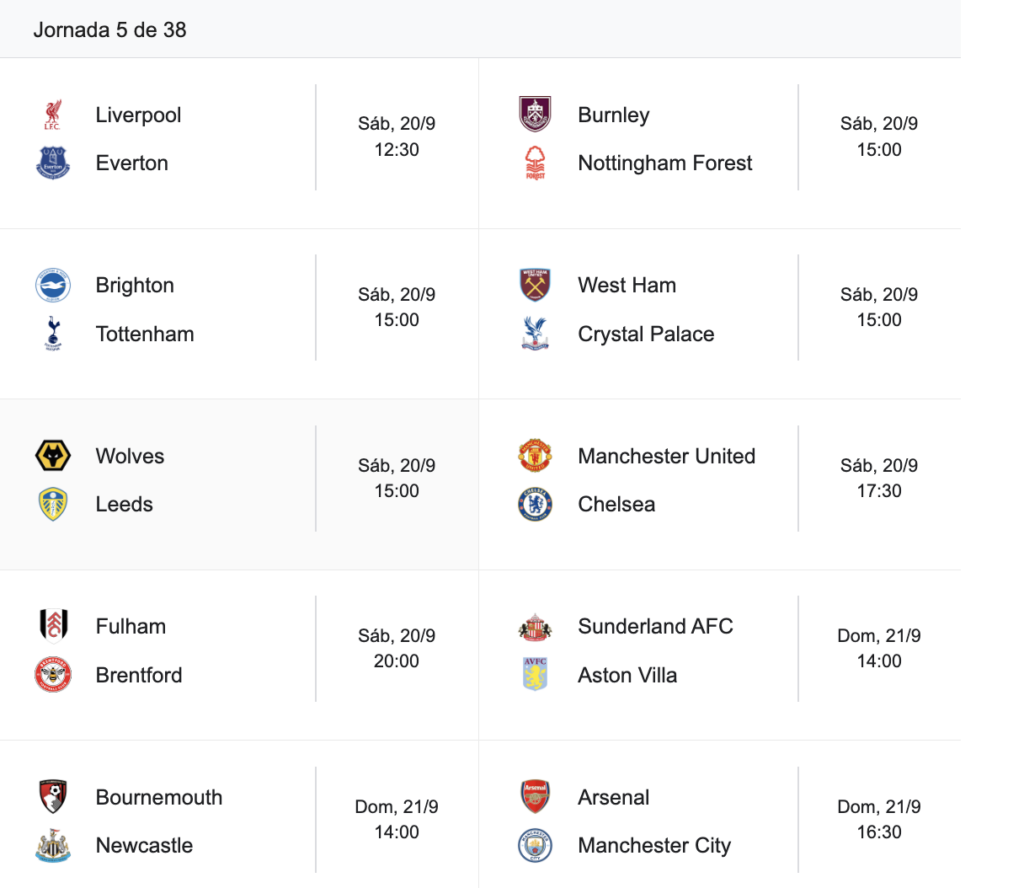Click the Jornada 5 de 38 header
The height and width of the screenshot is (888, 1024).
pos(110,29)
